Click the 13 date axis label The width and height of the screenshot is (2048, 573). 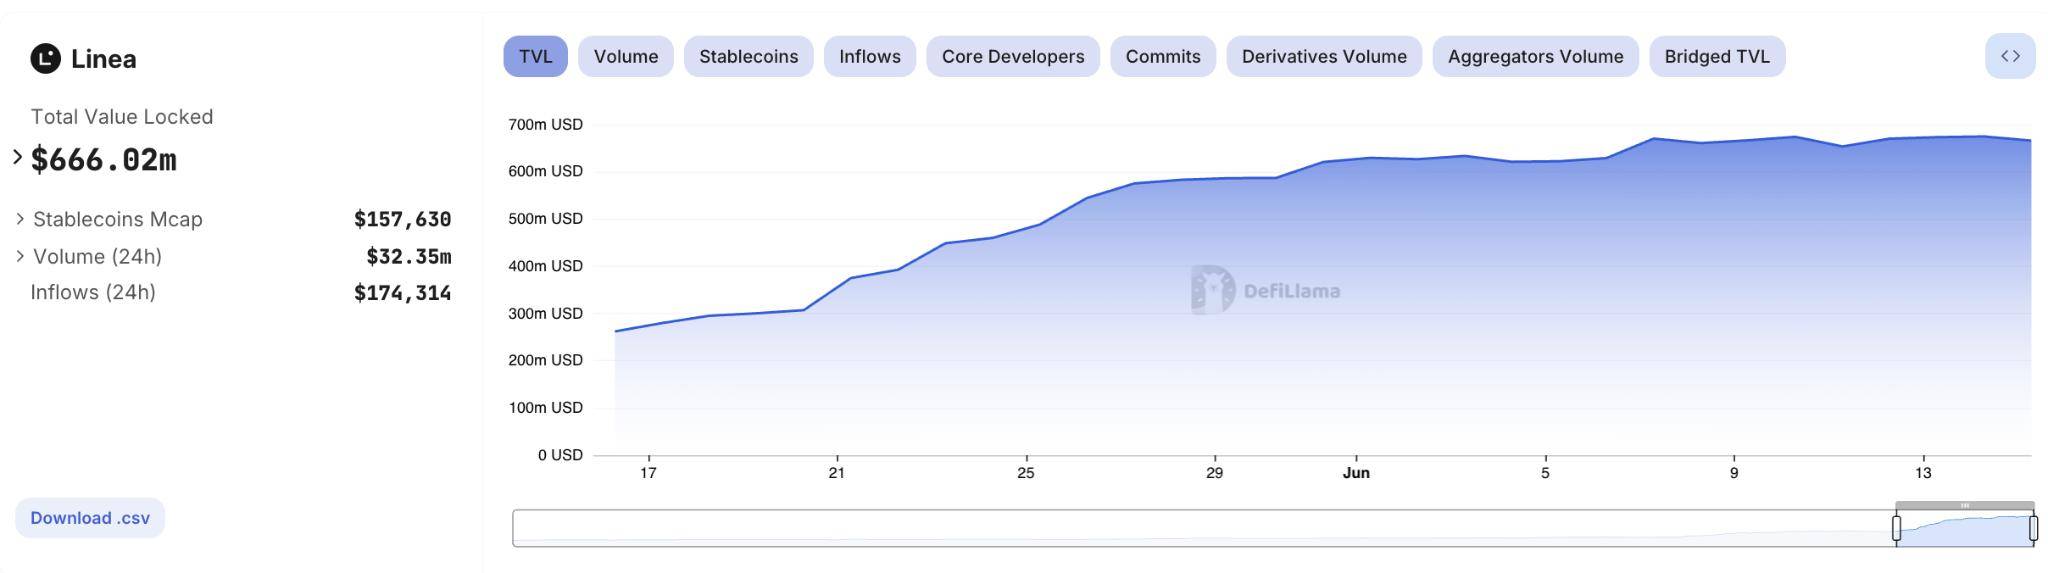point(1923,473)
